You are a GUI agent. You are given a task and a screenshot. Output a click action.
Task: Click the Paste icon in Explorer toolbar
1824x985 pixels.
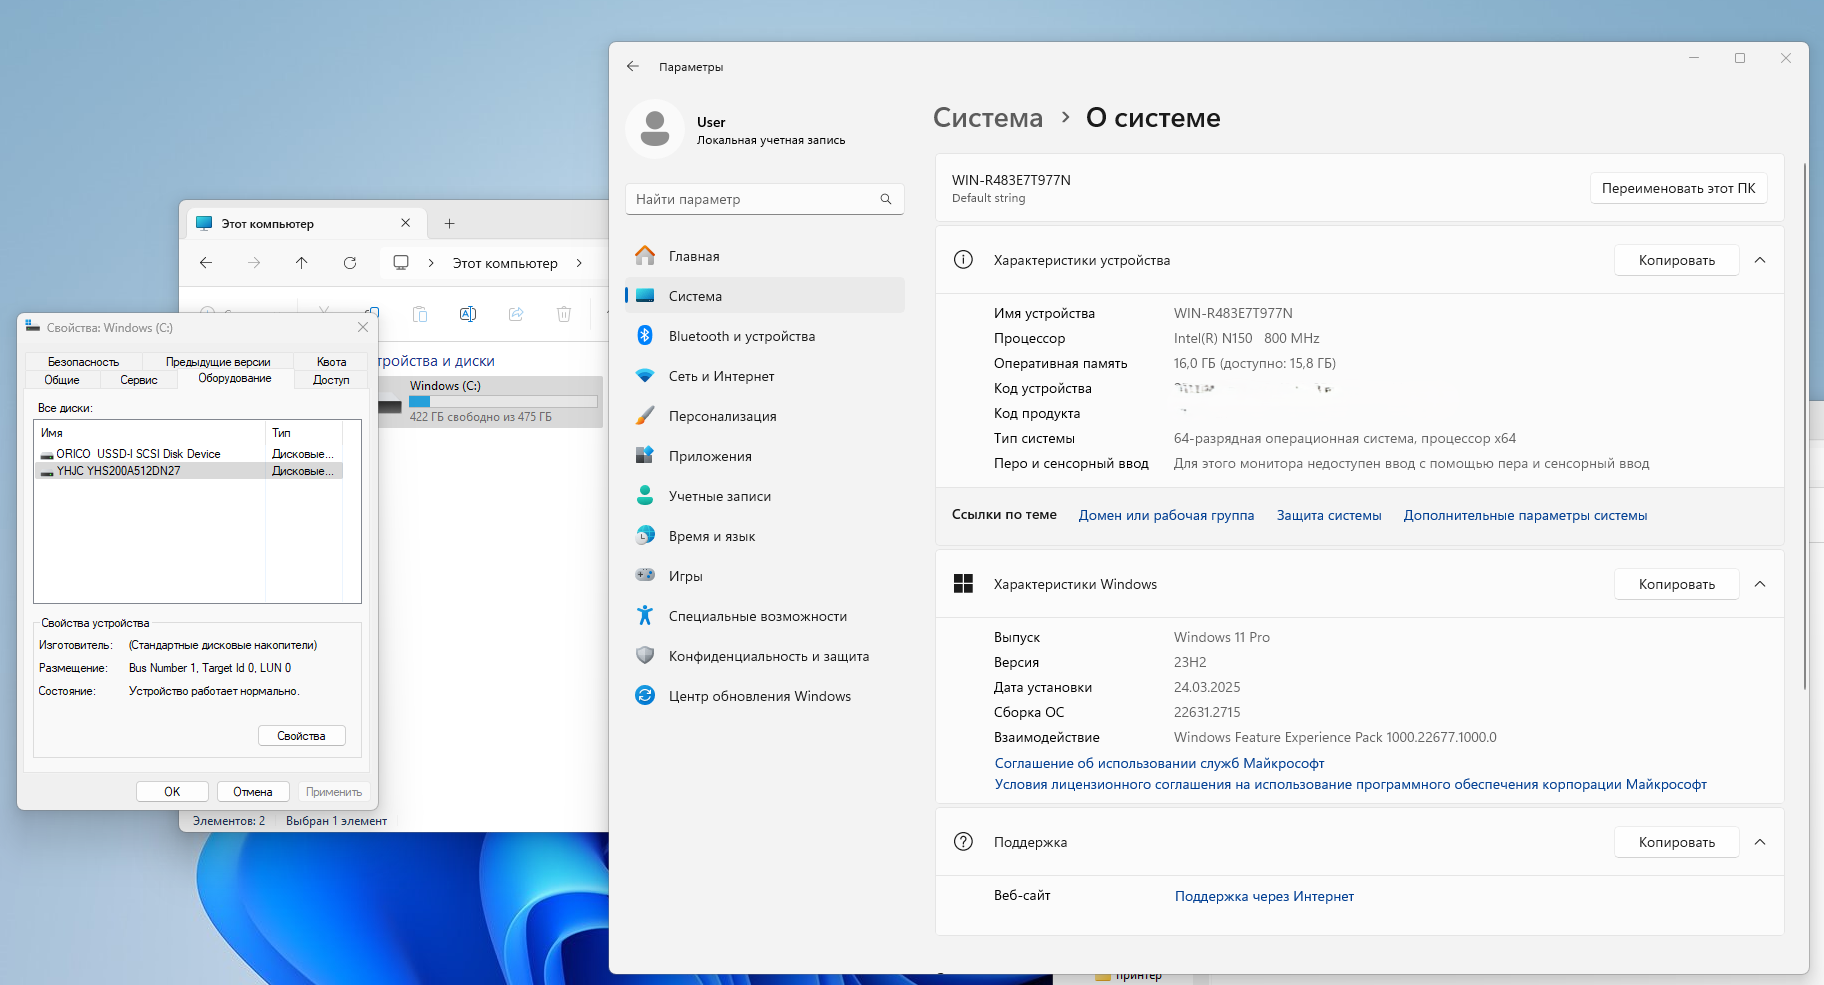[420, 314]
